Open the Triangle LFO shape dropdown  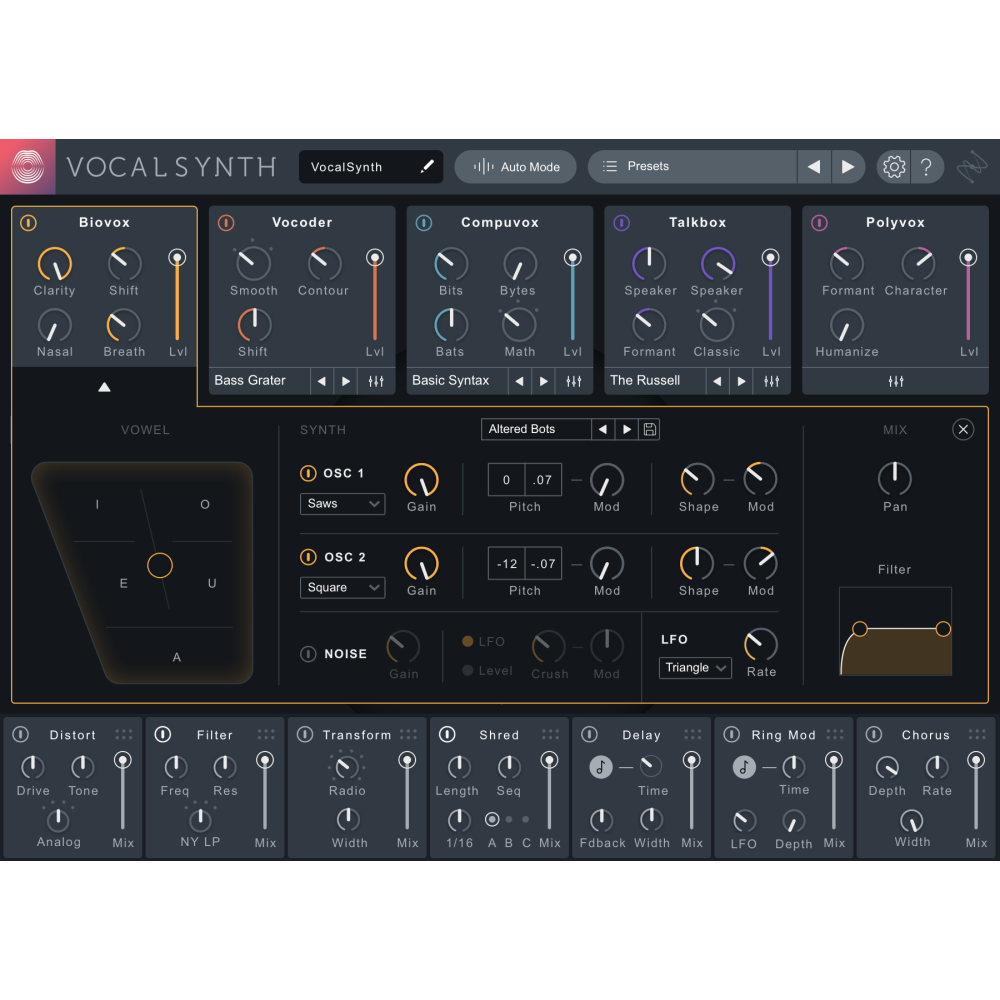pyautogui.click(x=695, y=667)
